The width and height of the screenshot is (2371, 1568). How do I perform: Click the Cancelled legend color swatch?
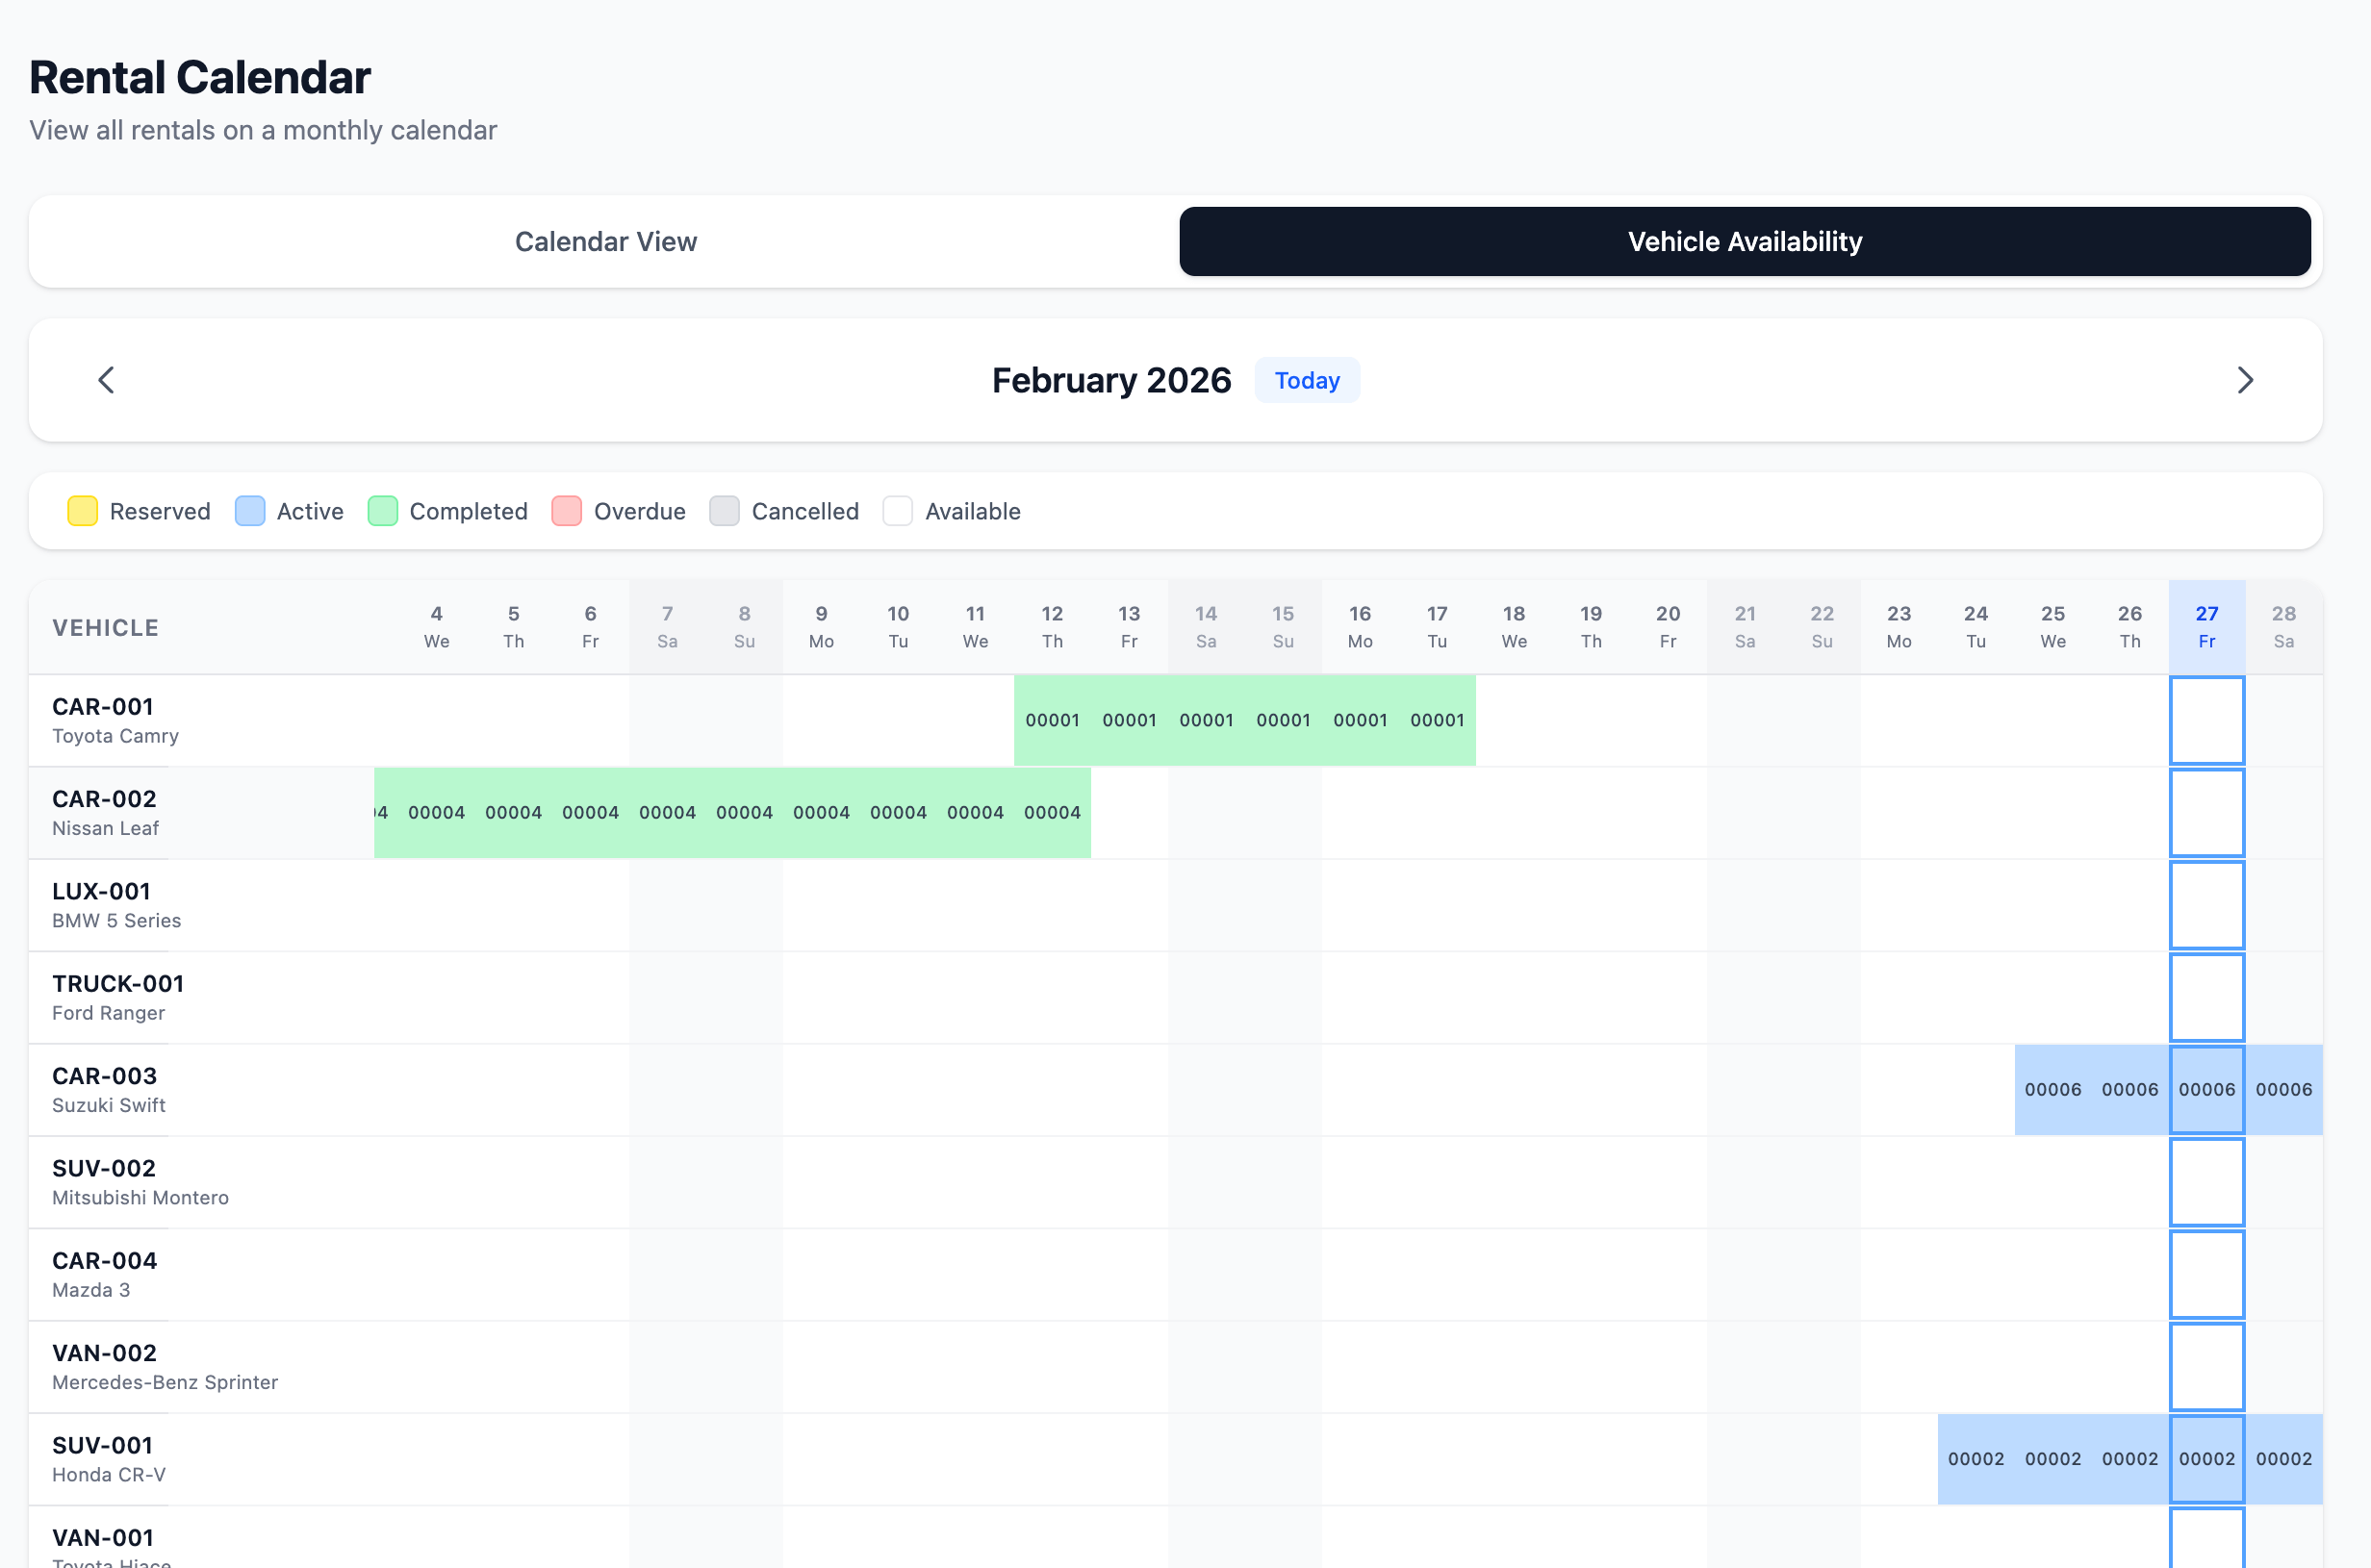pos(724,511)
